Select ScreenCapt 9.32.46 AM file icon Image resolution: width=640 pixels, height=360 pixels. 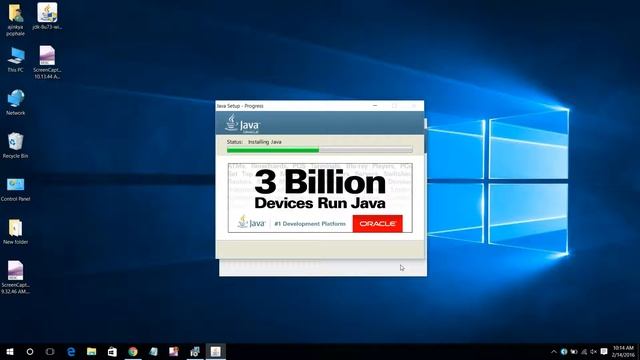(16, 277)
